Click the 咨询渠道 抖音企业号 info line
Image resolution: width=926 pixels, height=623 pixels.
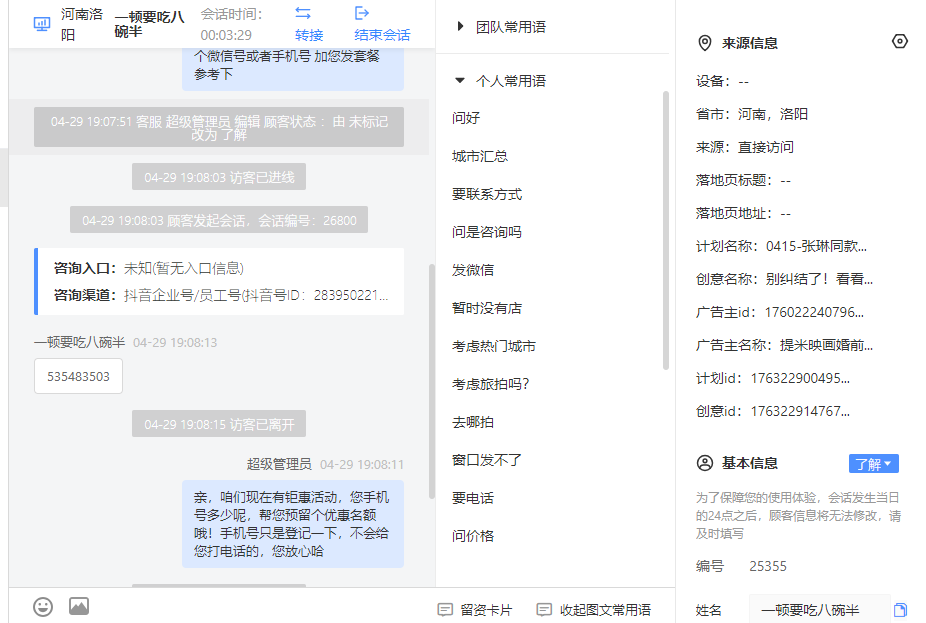[221, 295]
